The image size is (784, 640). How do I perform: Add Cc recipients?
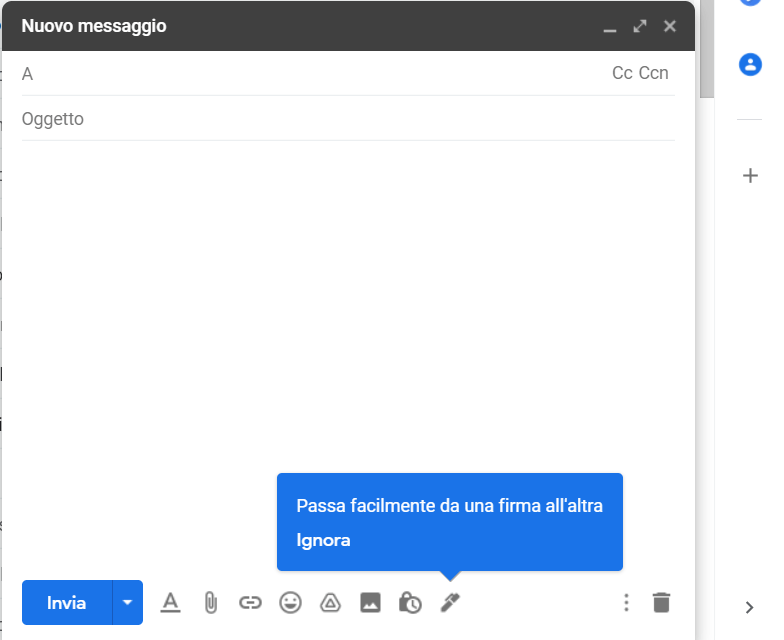(x=622, y=73)
